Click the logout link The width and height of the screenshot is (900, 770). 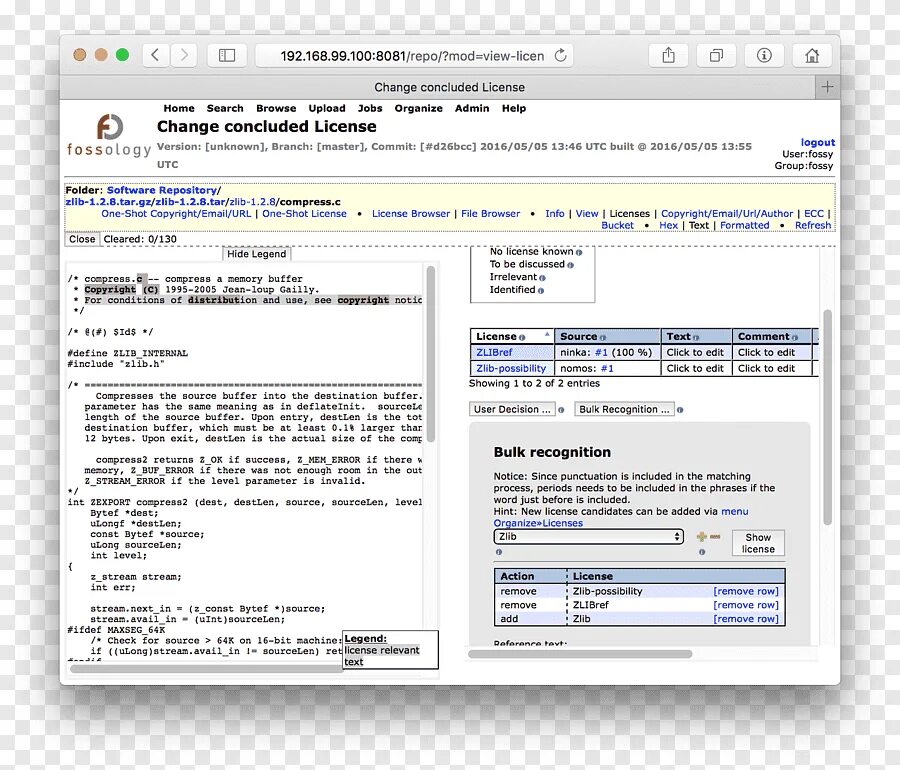pos(818,142)
